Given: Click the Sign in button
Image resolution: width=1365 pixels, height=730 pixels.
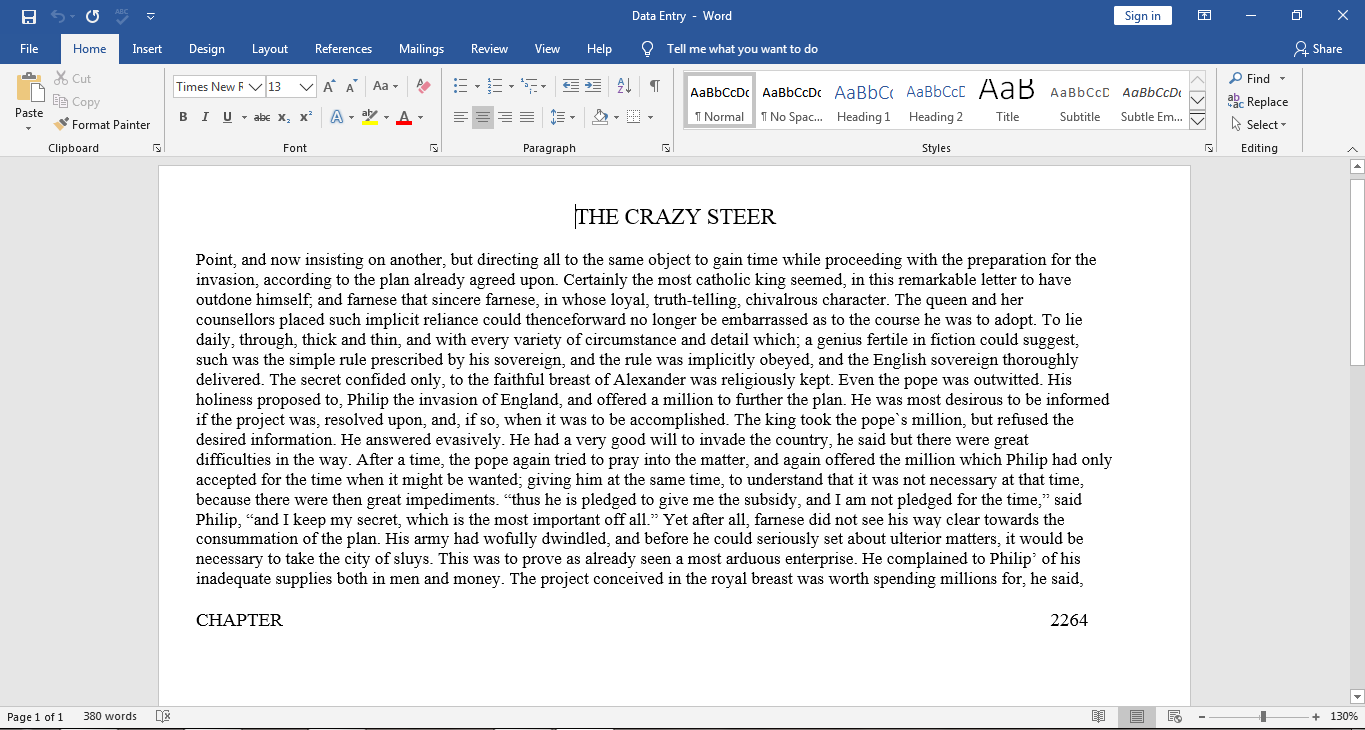Looking at the screenshot, I should (x=1142, y=16).
